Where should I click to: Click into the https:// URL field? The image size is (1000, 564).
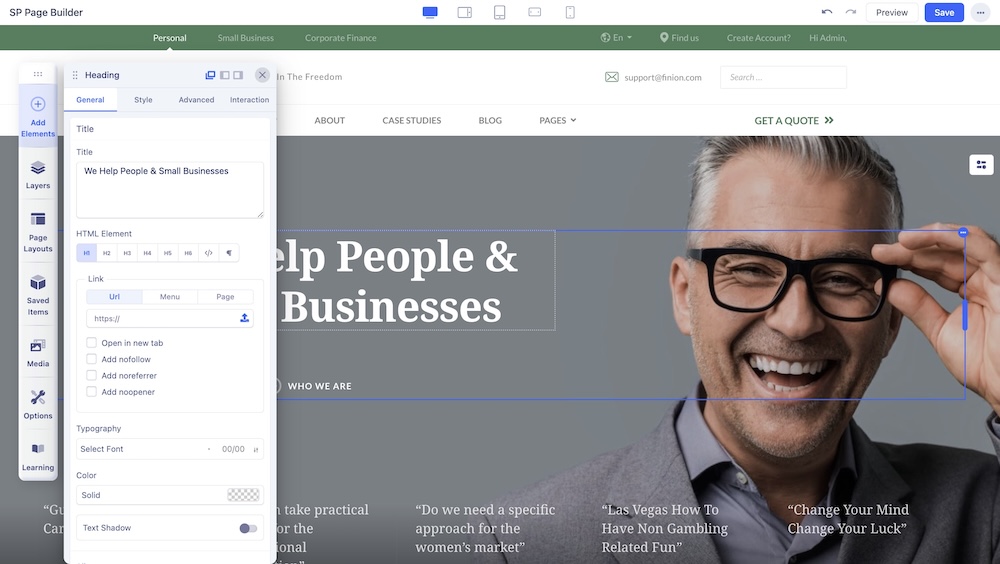click(160, 318)
